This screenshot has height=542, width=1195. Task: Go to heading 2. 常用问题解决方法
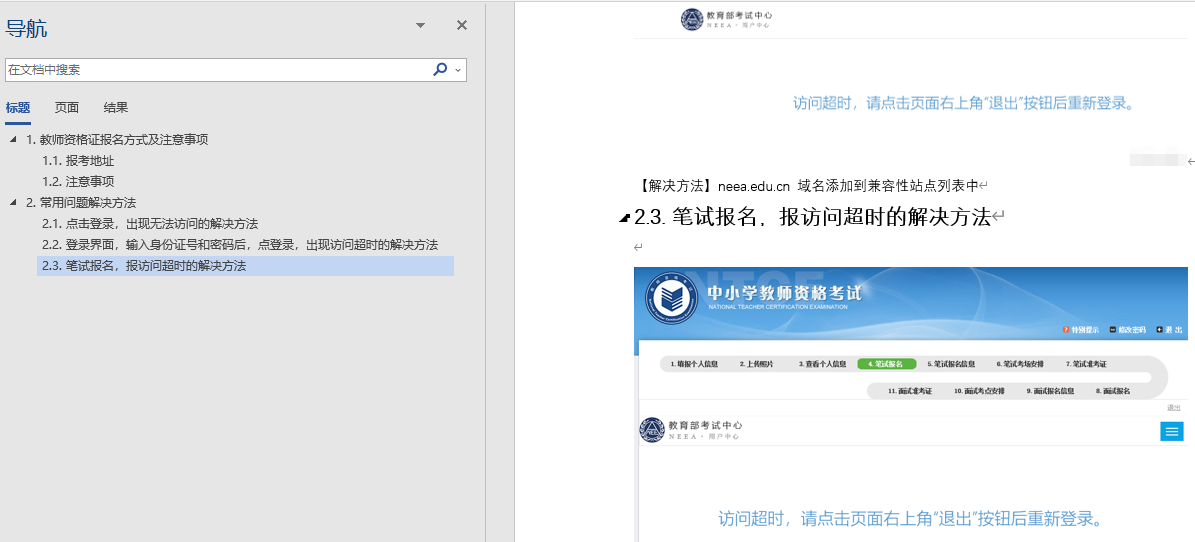(81, 203)
